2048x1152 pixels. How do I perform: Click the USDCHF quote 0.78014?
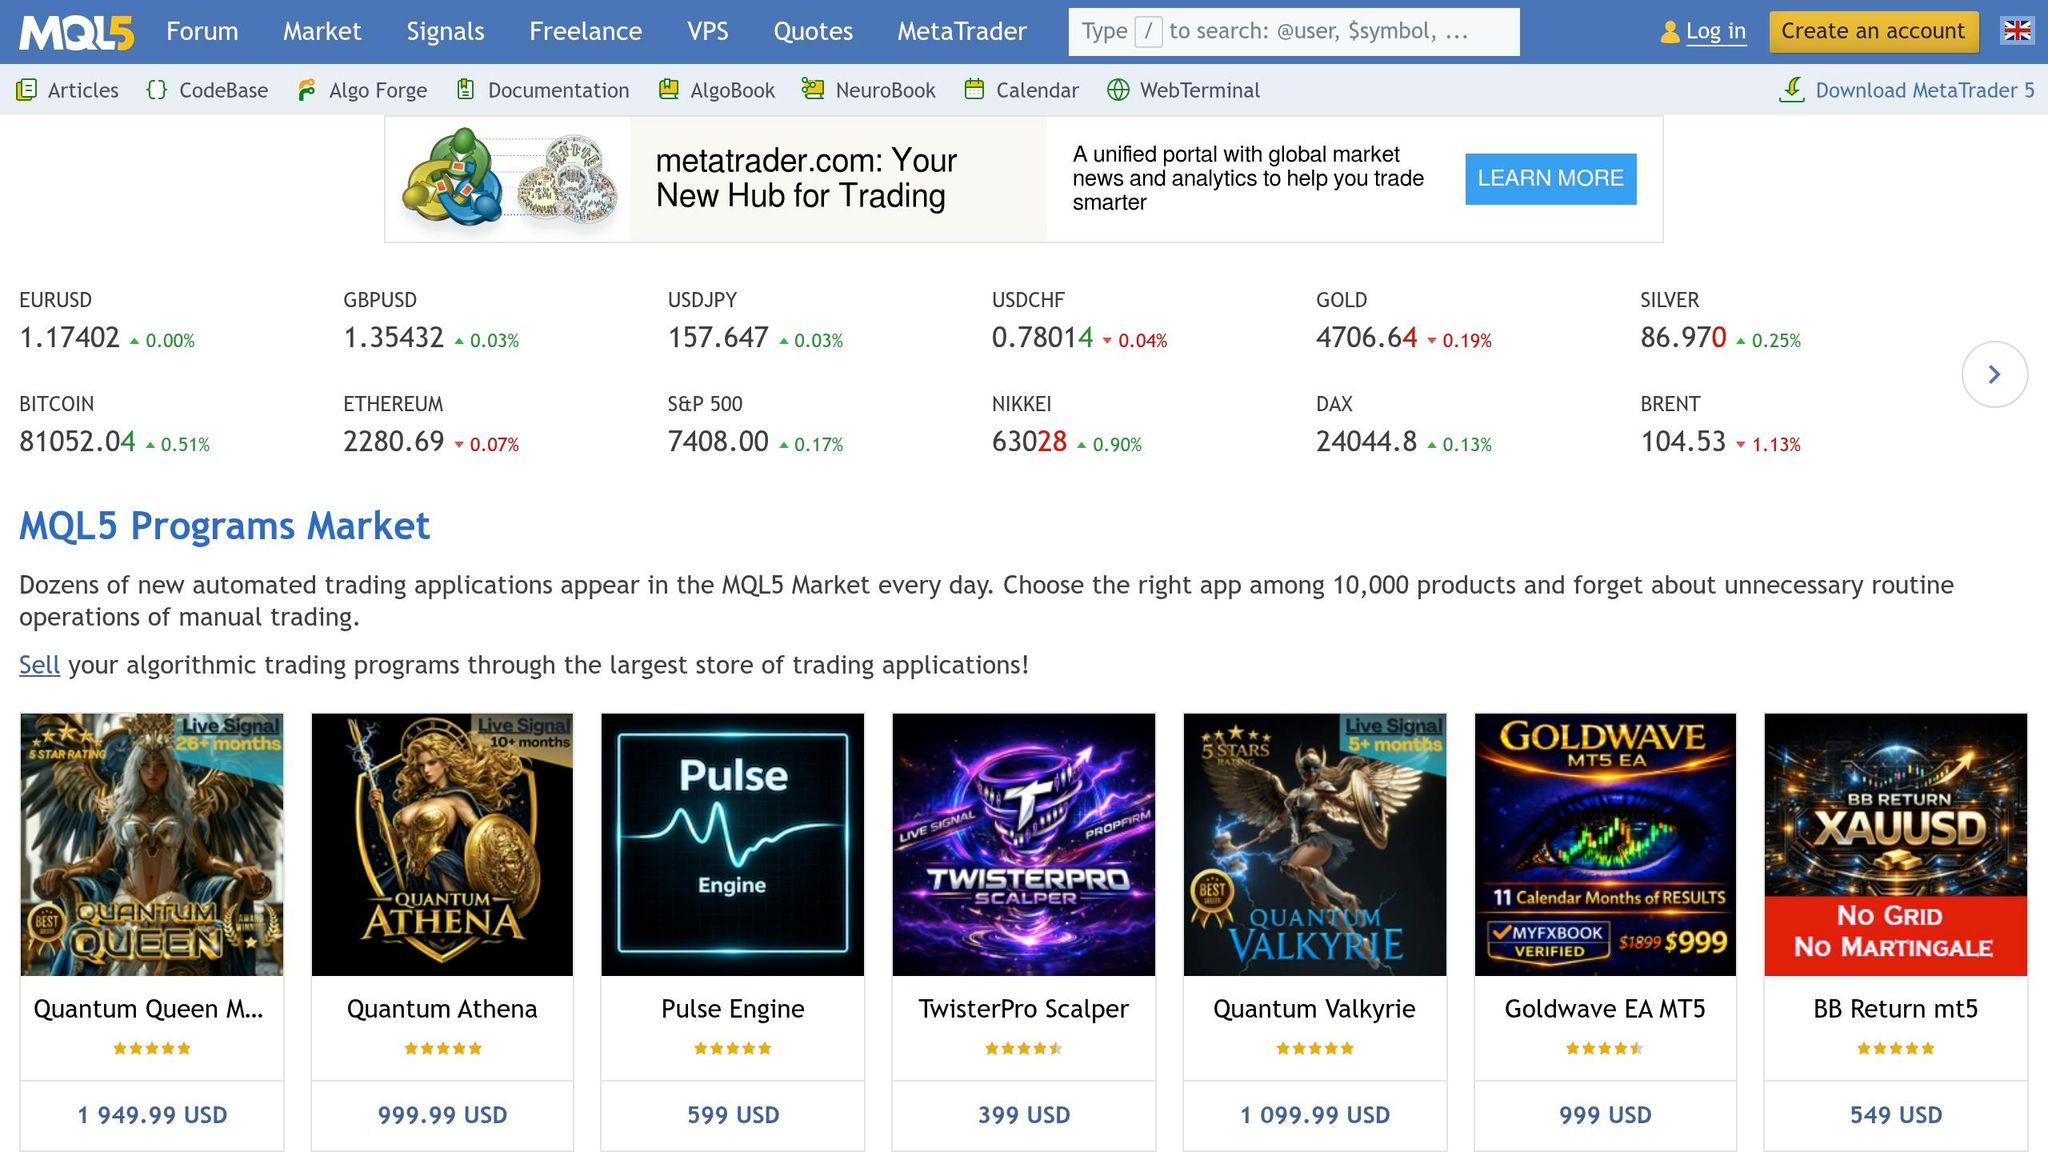1043,338
